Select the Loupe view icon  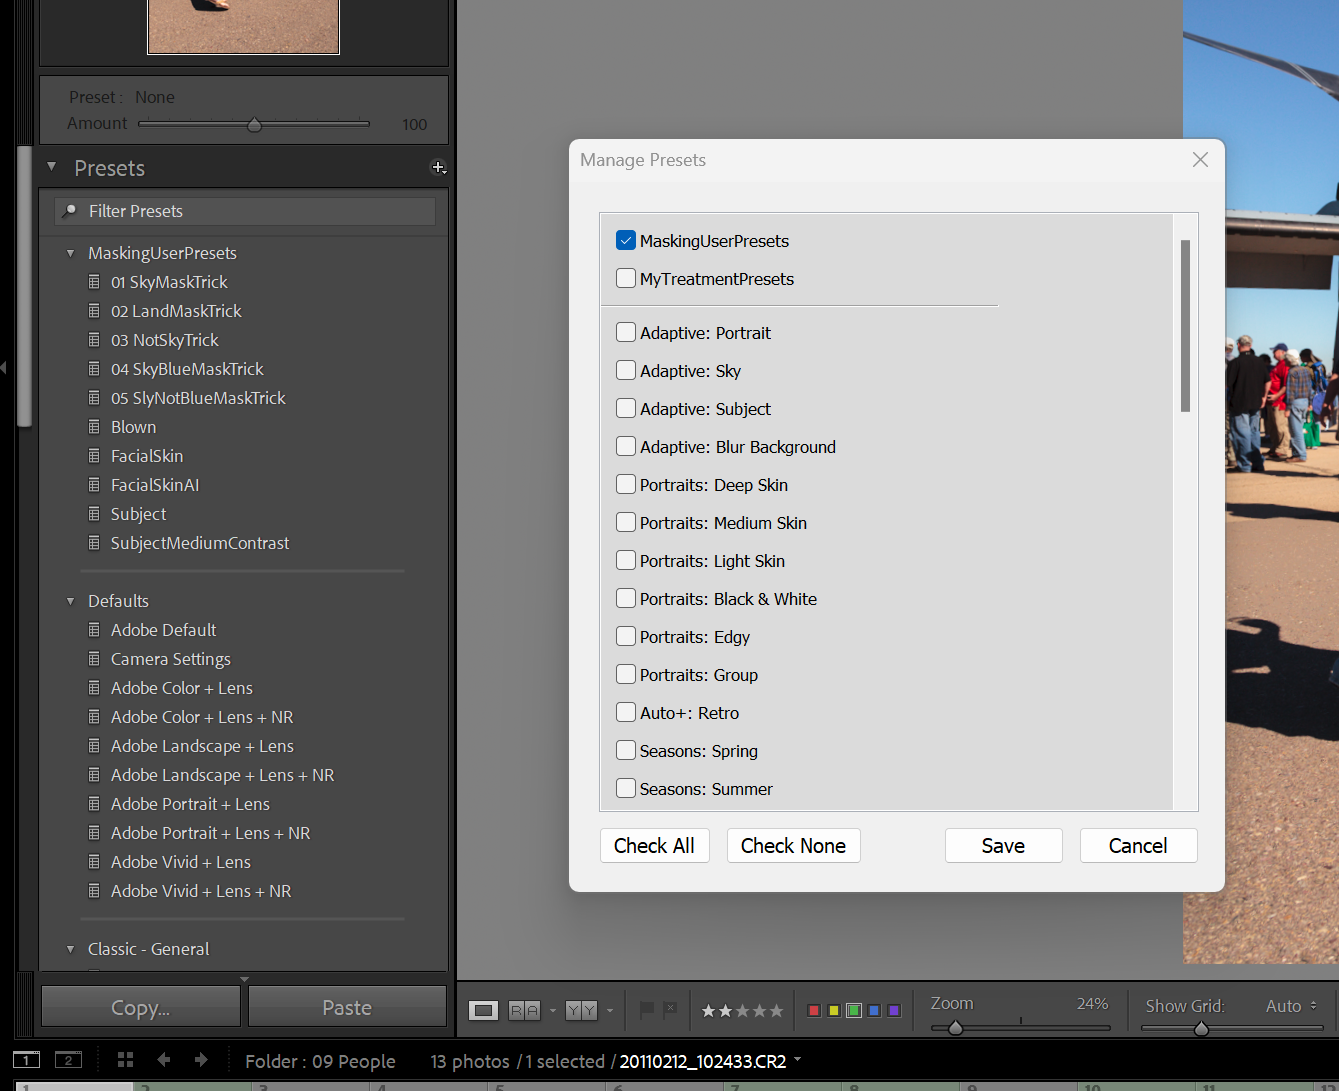click(483, 1010)
